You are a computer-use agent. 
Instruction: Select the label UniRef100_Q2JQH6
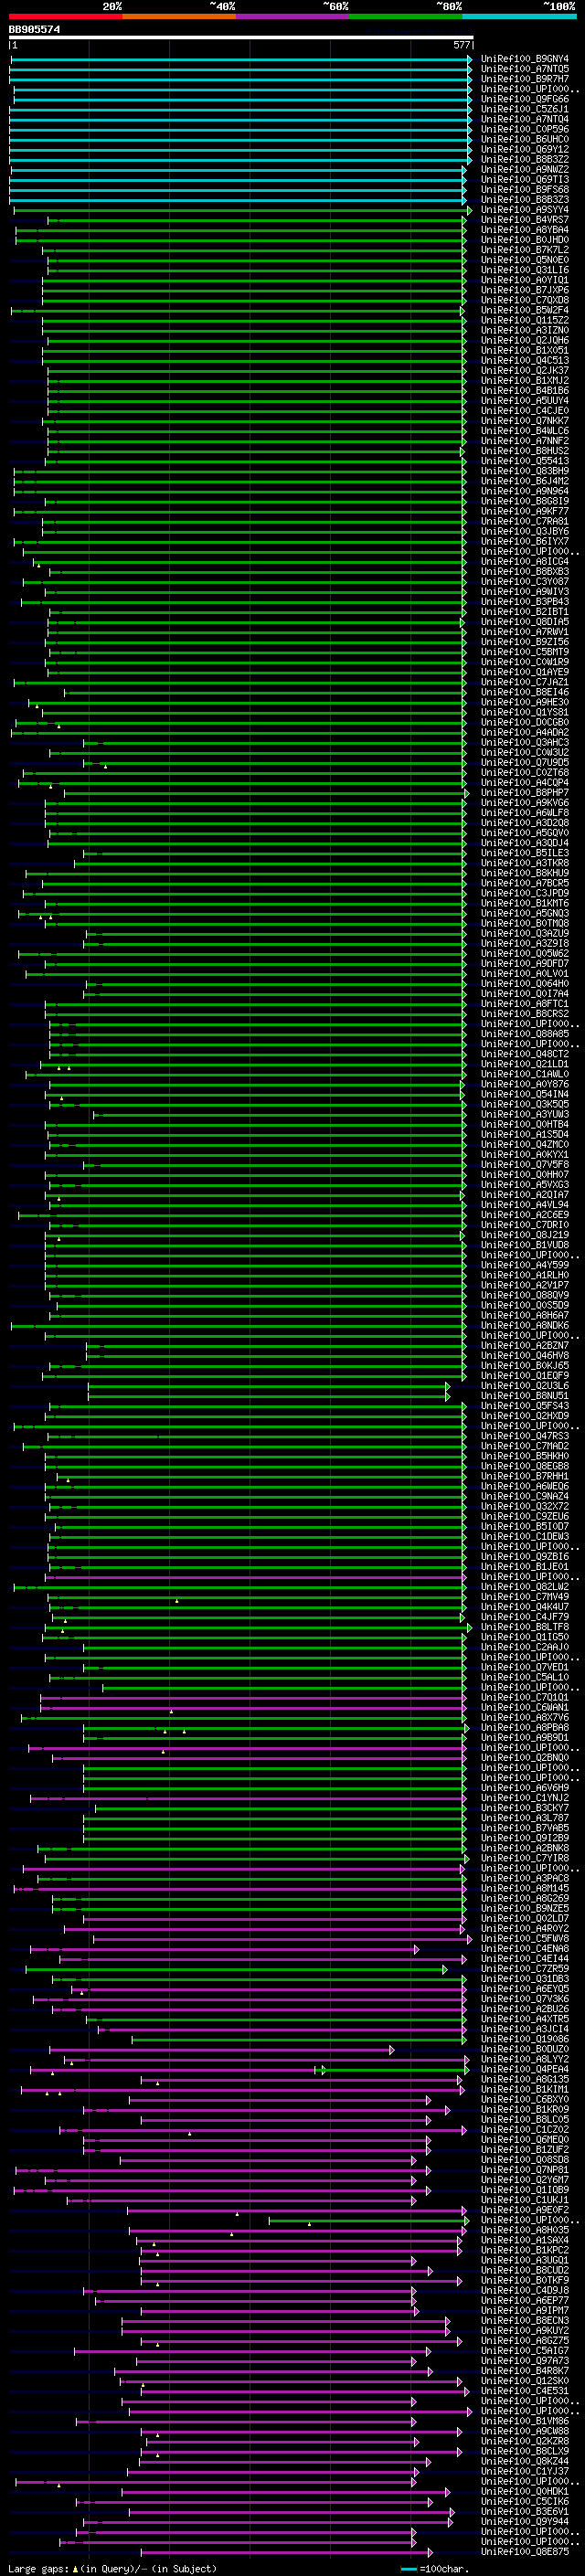click(524, 340)
